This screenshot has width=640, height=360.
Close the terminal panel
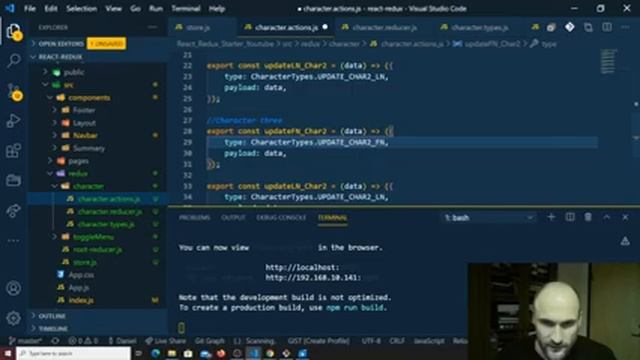(x=625, y=217)
